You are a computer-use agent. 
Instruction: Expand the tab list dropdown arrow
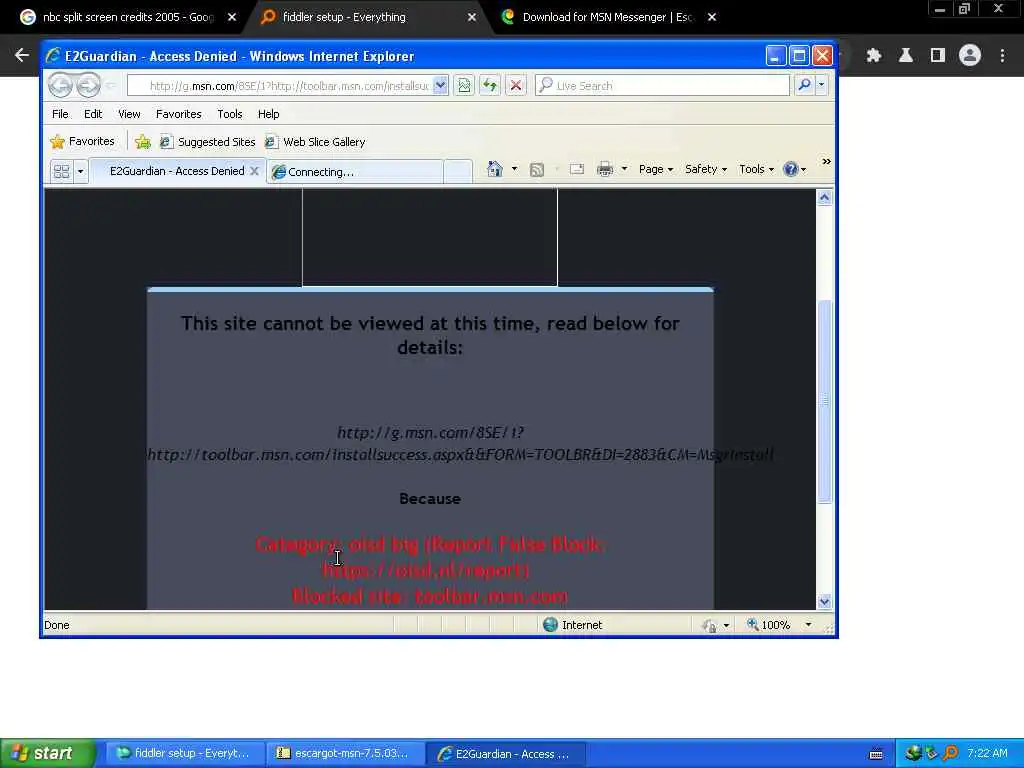(x=80, y=171)
